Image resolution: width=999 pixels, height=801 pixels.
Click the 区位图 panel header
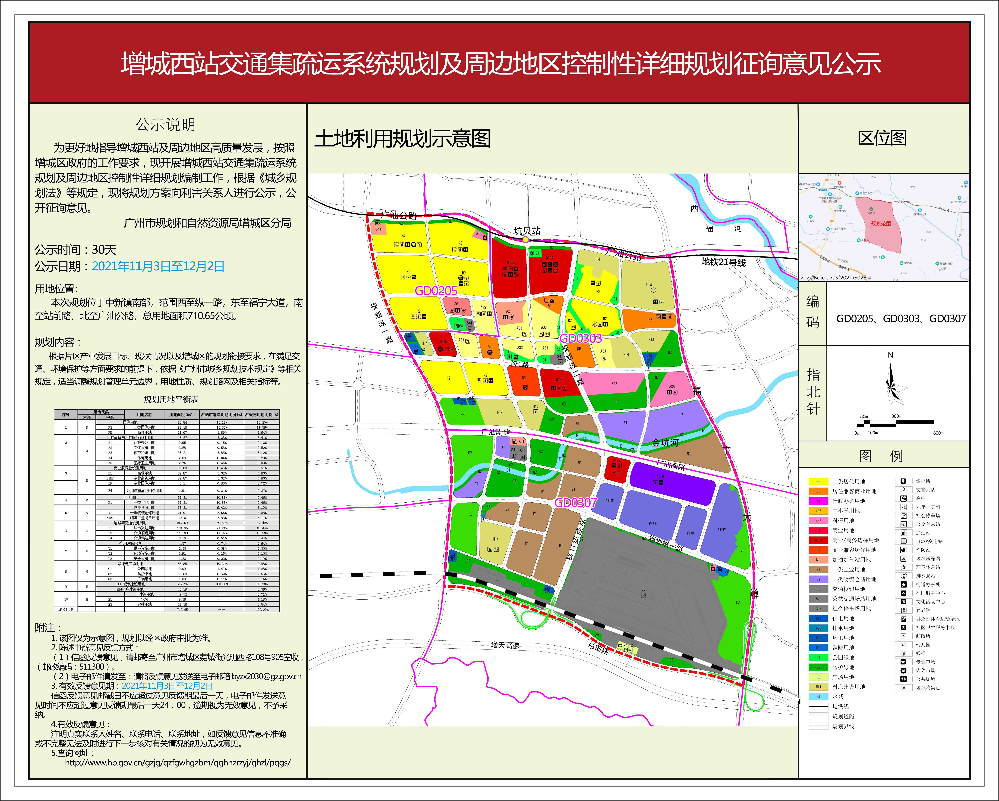(883, 137)
